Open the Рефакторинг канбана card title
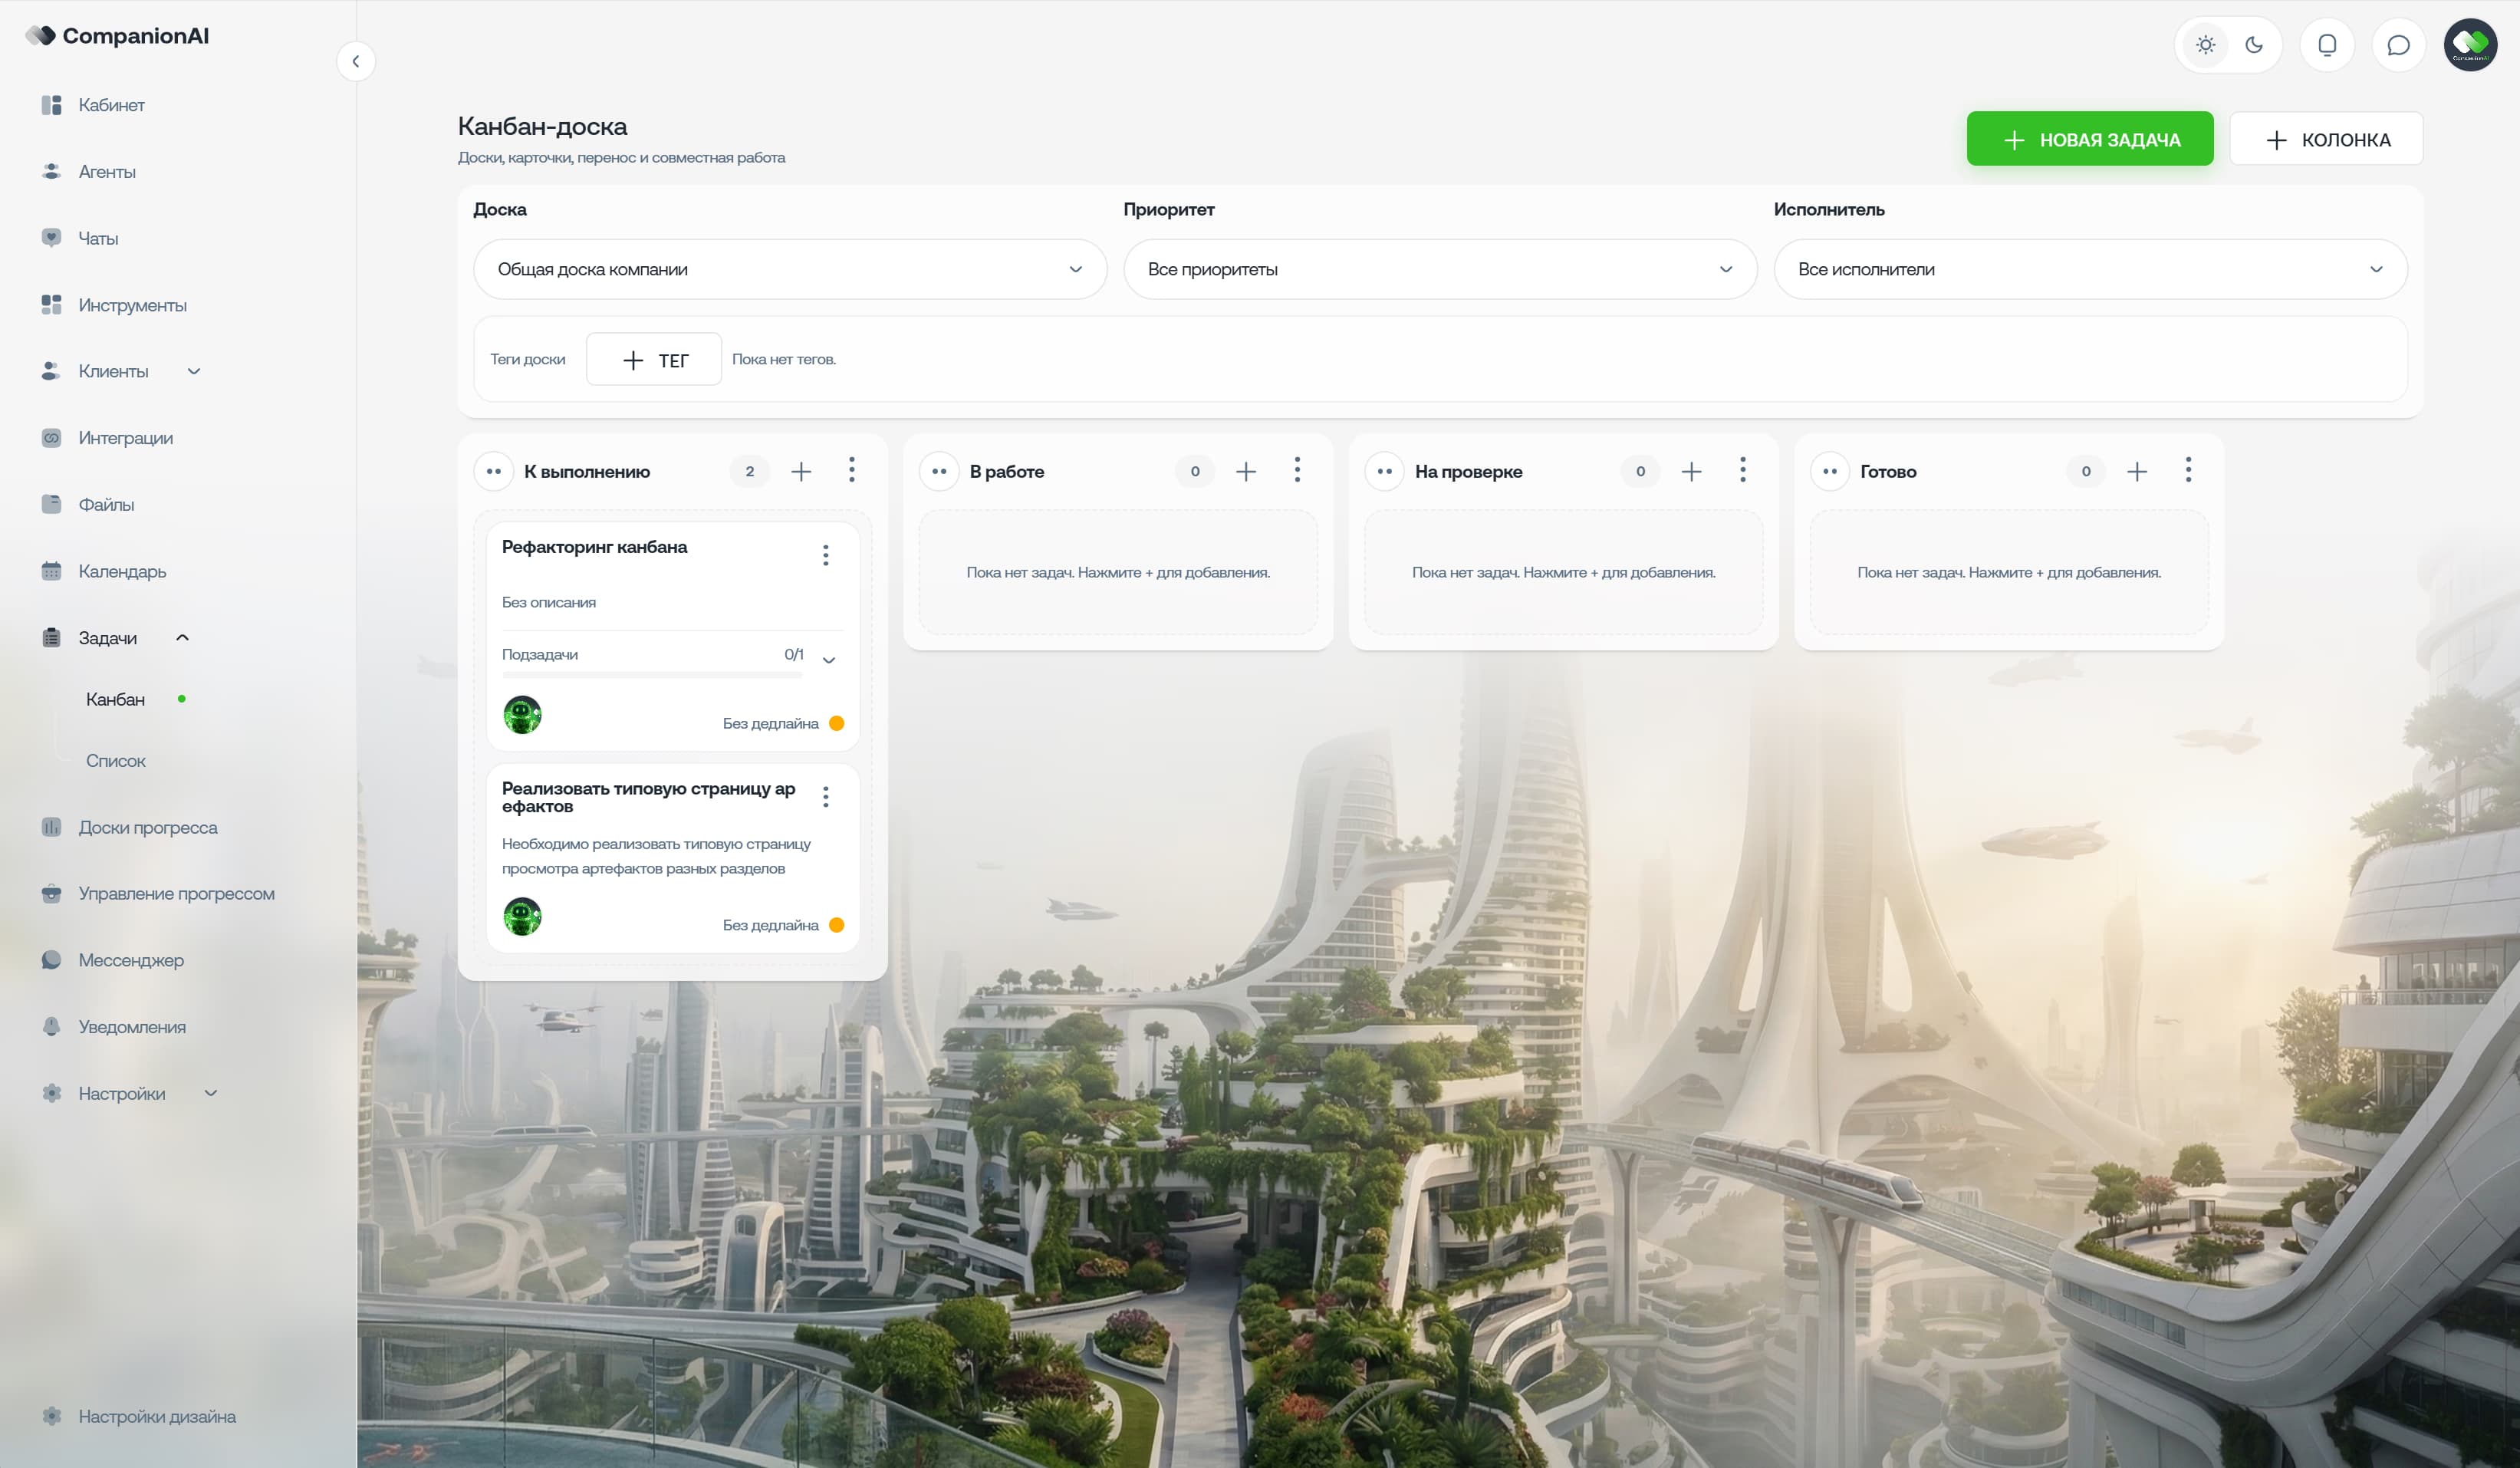Viewport: 2520px width, 1468px height. (x=595, y=548)
